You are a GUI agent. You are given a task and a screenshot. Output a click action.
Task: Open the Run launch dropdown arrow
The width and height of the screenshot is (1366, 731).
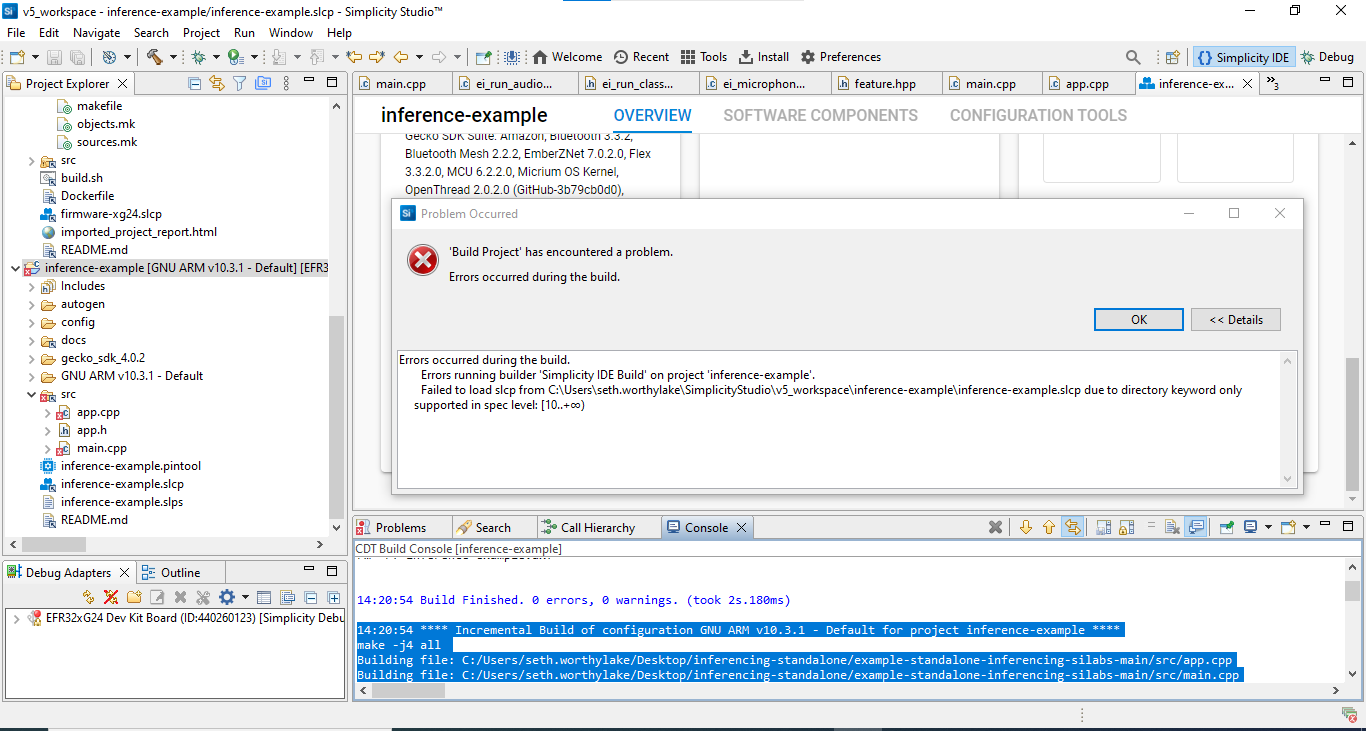coord(254,57)
